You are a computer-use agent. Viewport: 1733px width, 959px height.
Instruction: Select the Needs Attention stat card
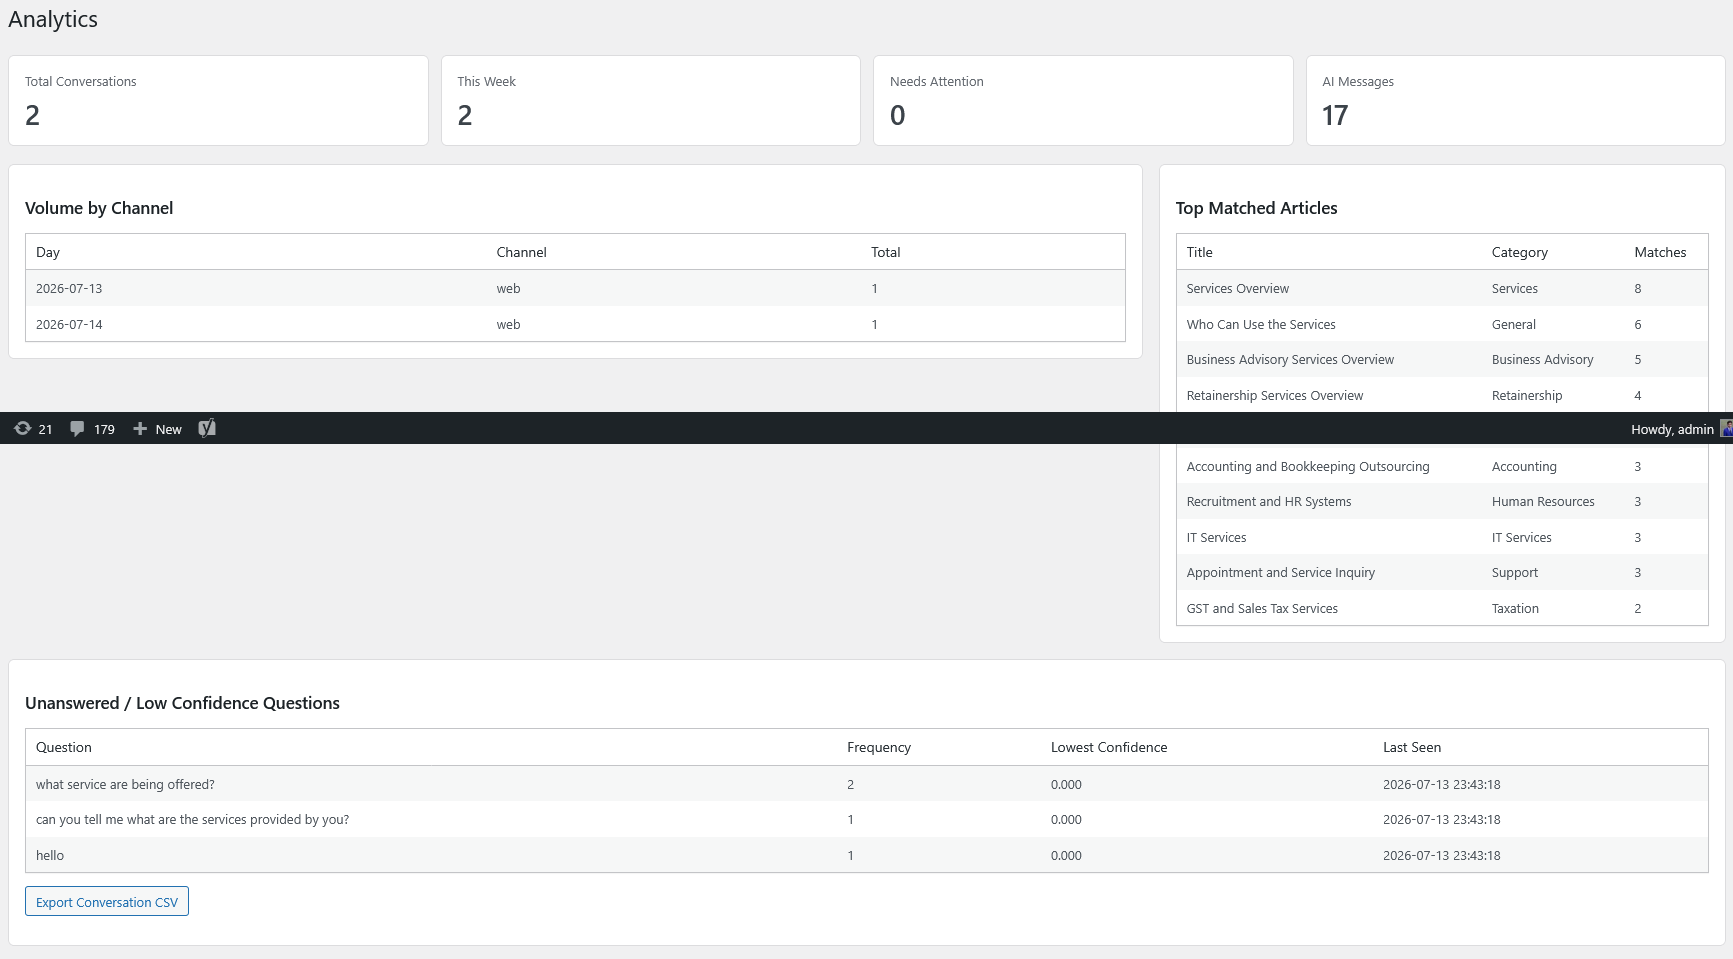pos(1083,100)
